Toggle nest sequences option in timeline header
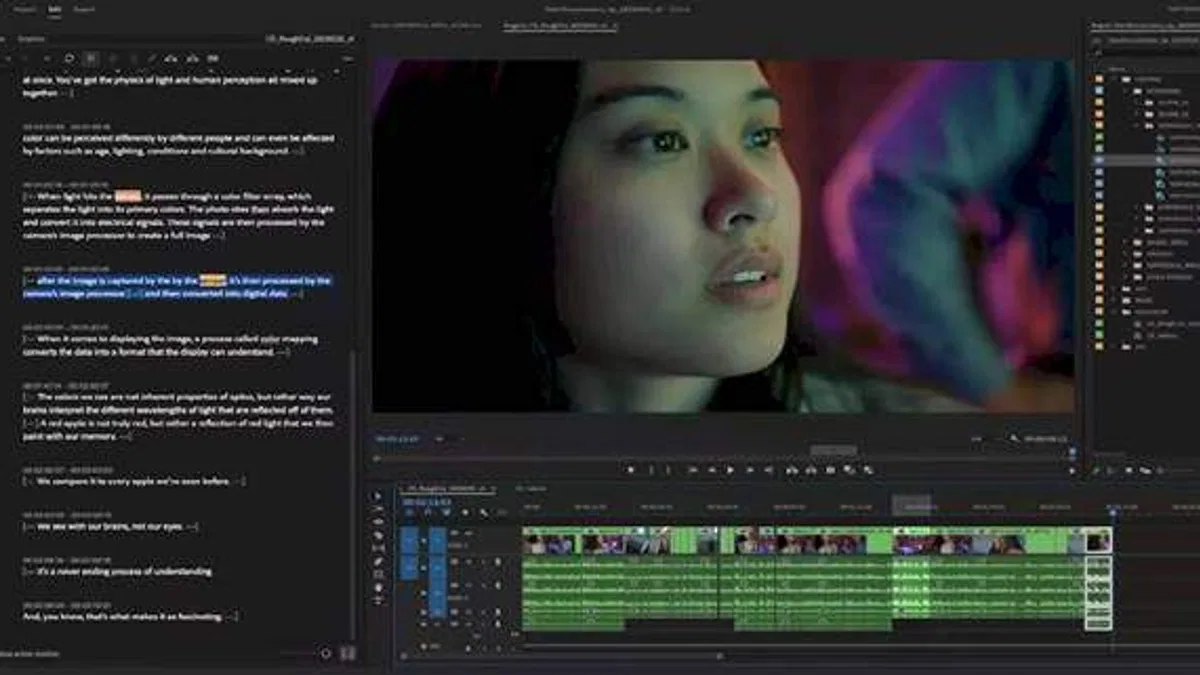This screenshot has width=1200, height=675. (407, 512)
